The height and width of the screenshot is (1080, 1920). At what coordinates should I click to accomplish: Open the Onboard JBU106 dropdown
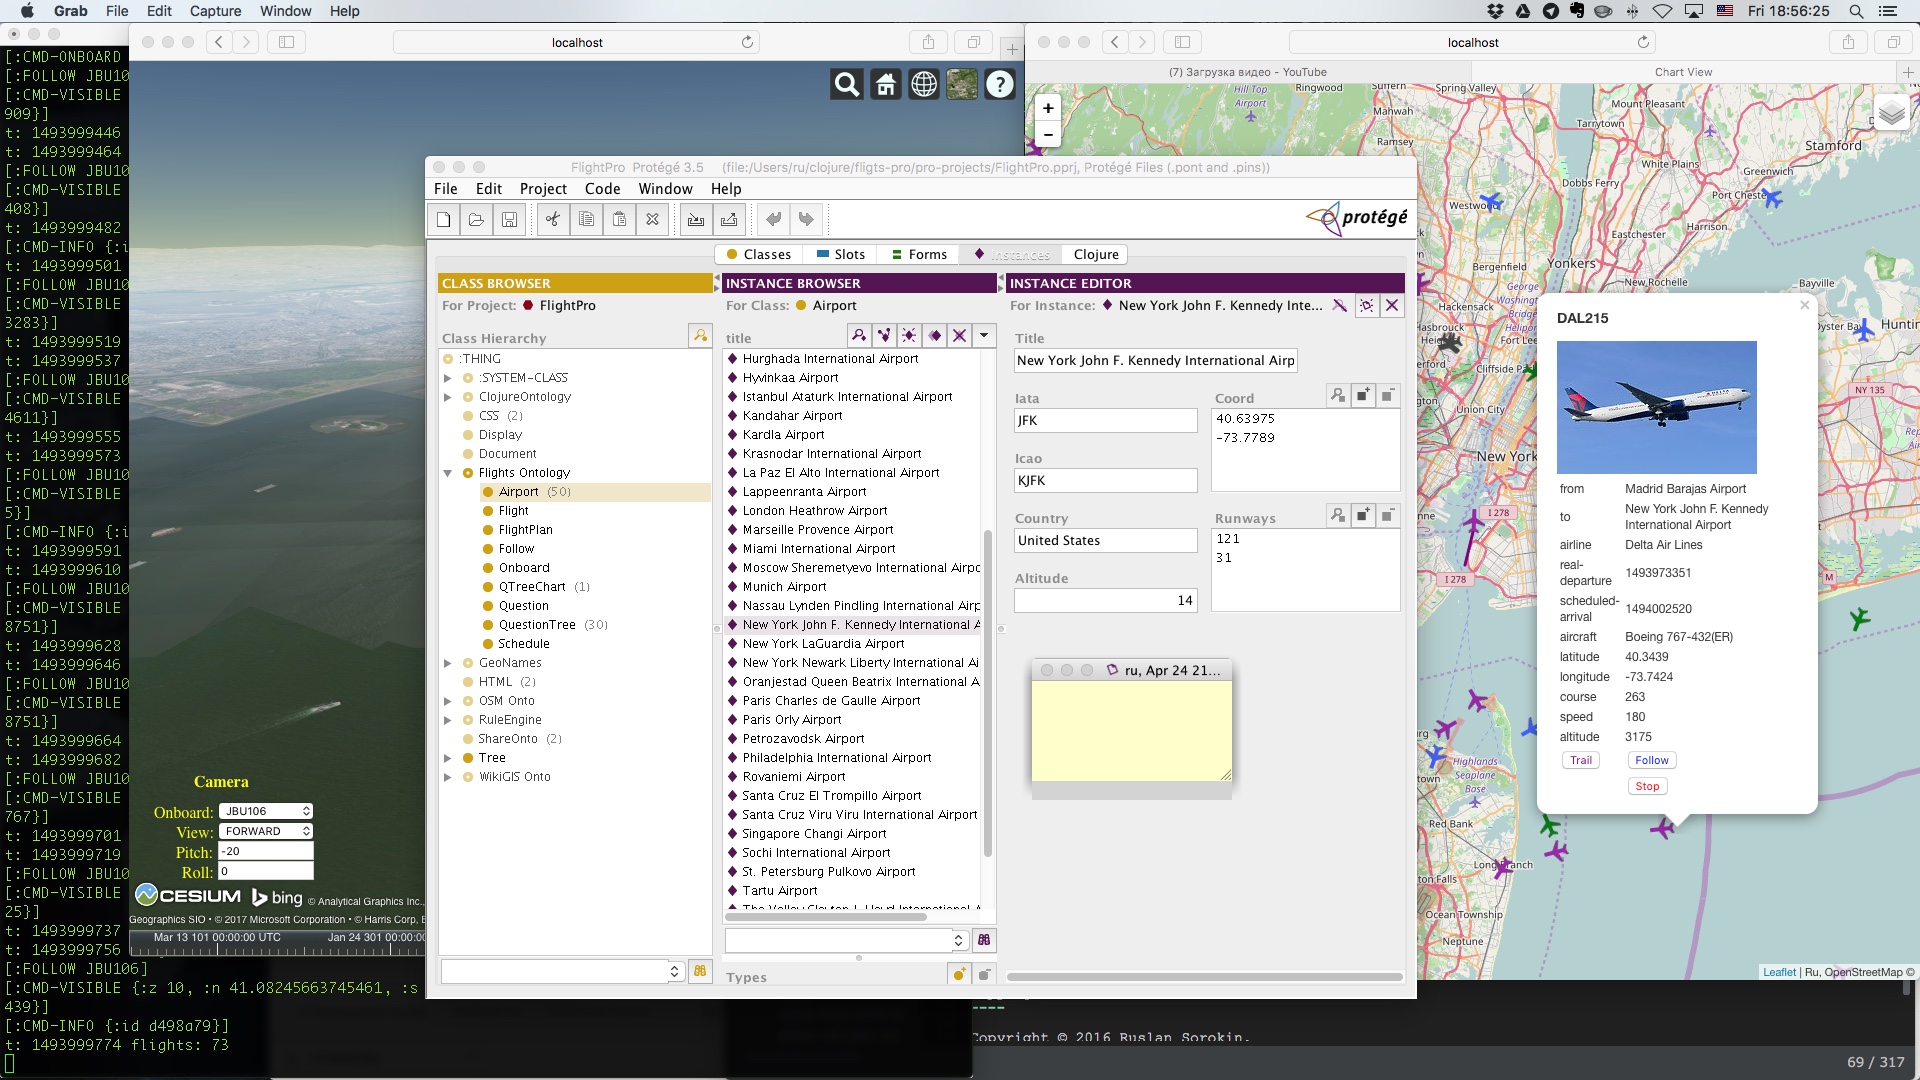[x=266, y=811]
